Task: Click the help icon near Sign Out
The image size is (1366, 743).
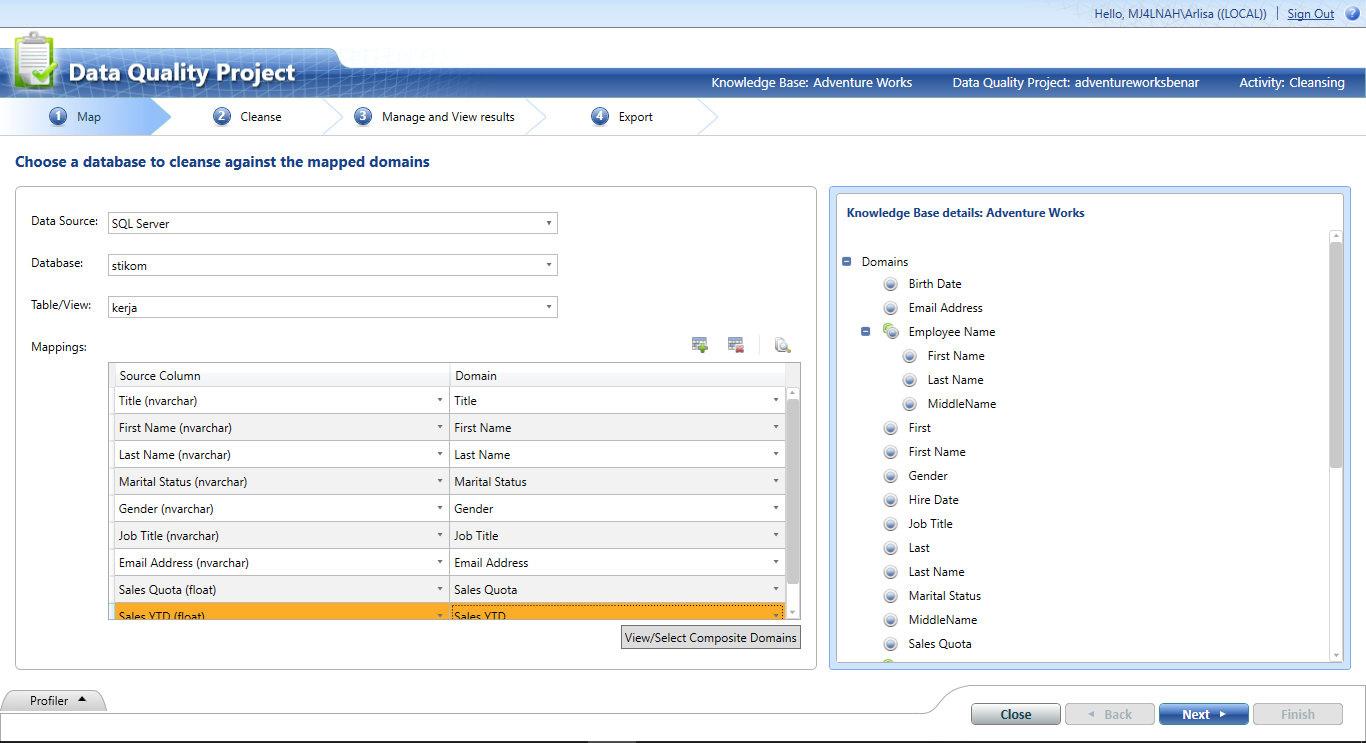Action: click(x=1352, y=13)
